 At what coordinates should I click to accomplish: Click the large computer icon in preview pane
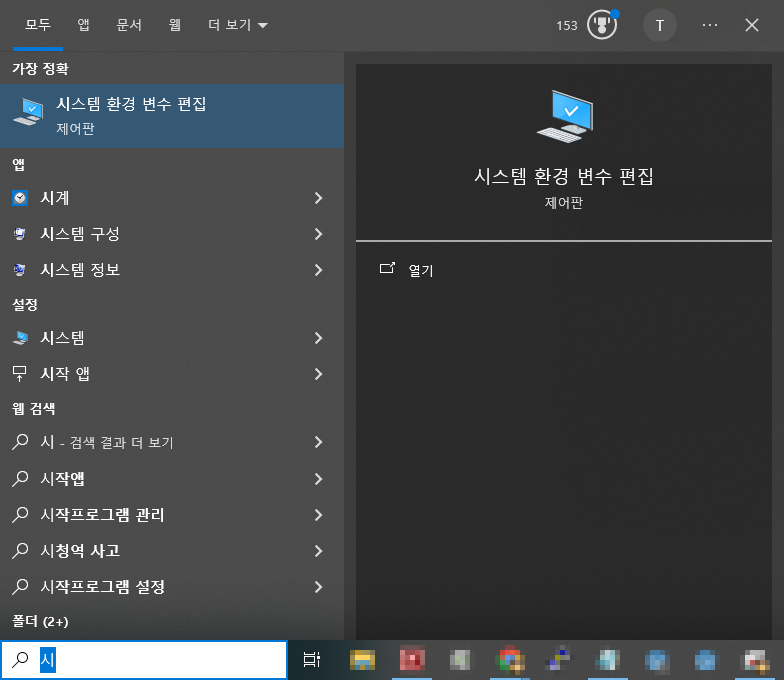565,116
